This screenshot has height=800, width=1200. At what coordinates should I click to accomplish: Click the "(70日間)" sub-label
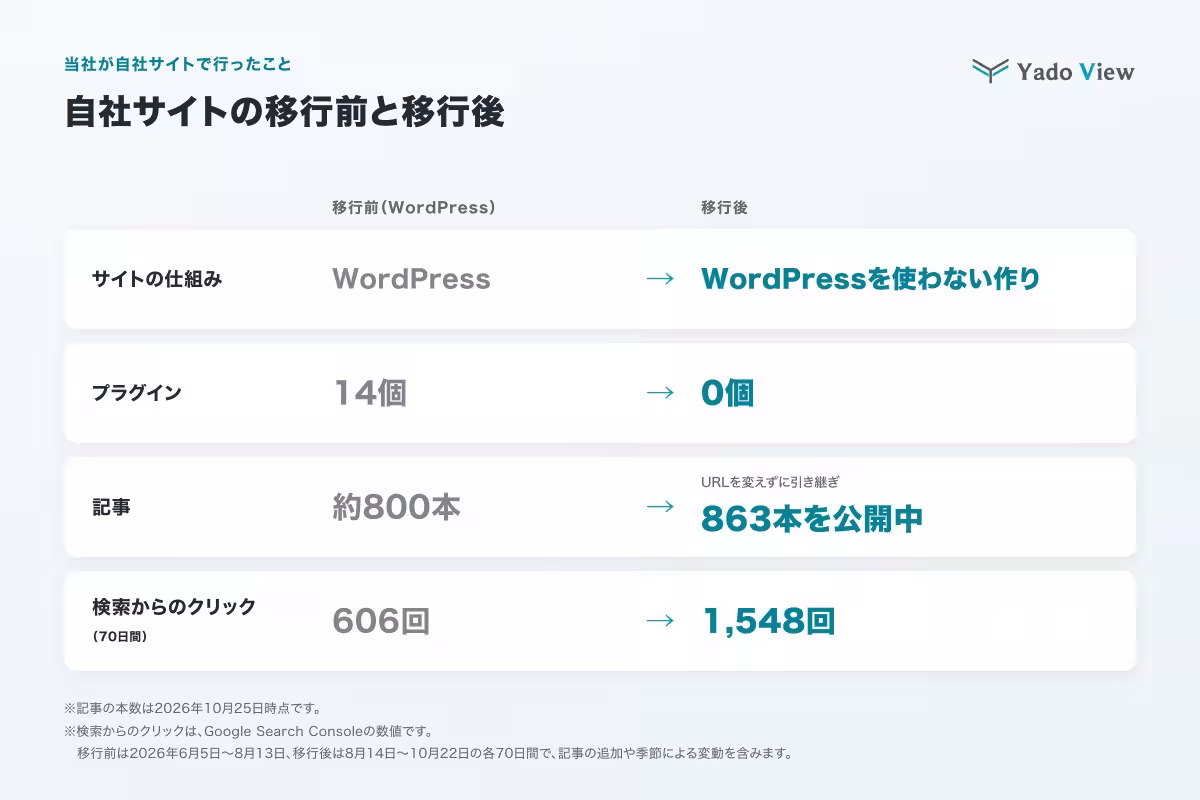pos(120,636)
